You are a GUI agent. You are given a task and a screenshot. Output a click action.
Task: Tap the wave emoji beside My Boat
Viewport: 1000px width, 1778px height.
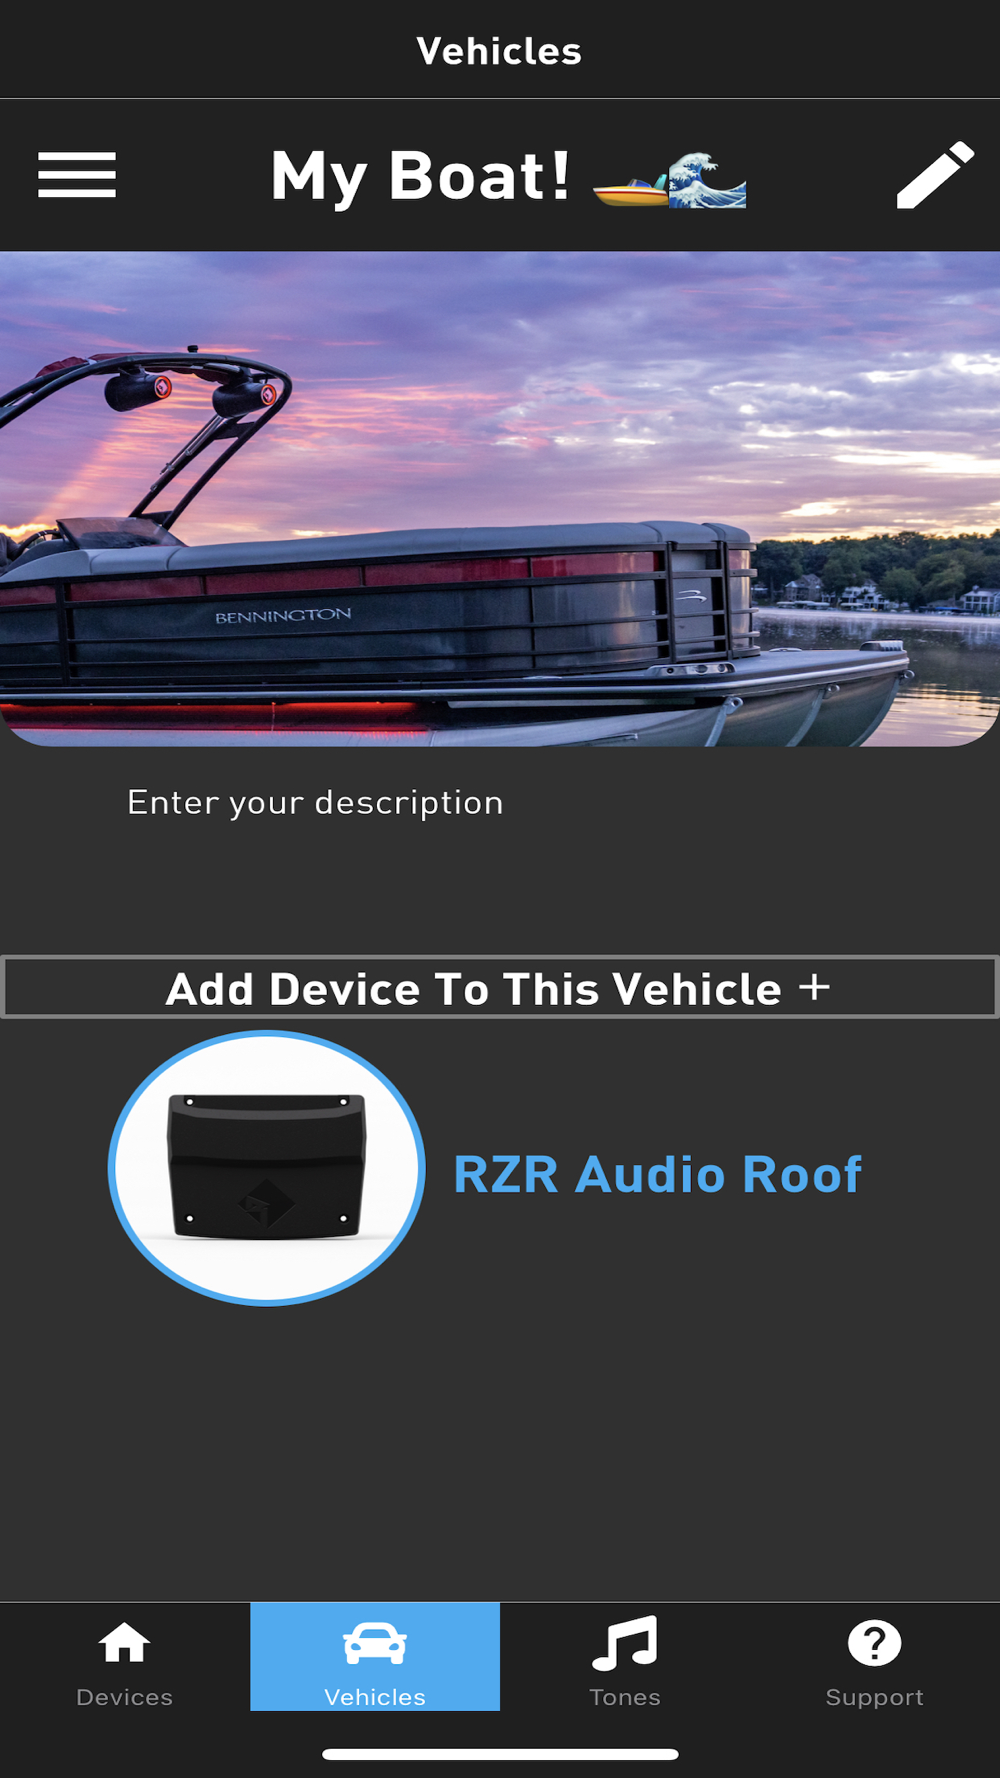click(x=707, y=180)
